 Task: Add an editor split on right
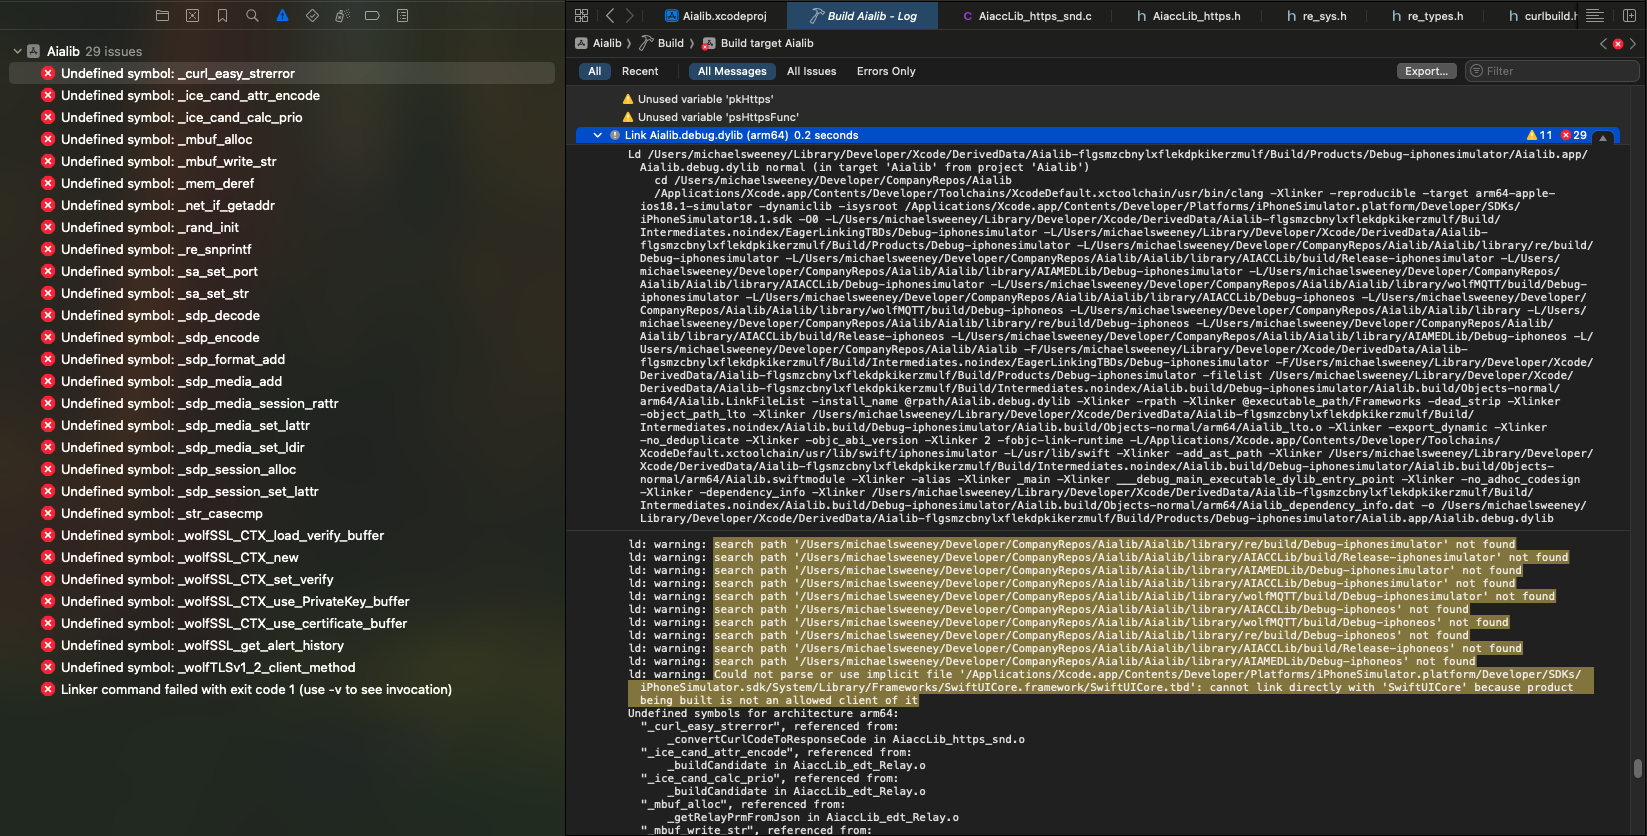point(1628,16)
